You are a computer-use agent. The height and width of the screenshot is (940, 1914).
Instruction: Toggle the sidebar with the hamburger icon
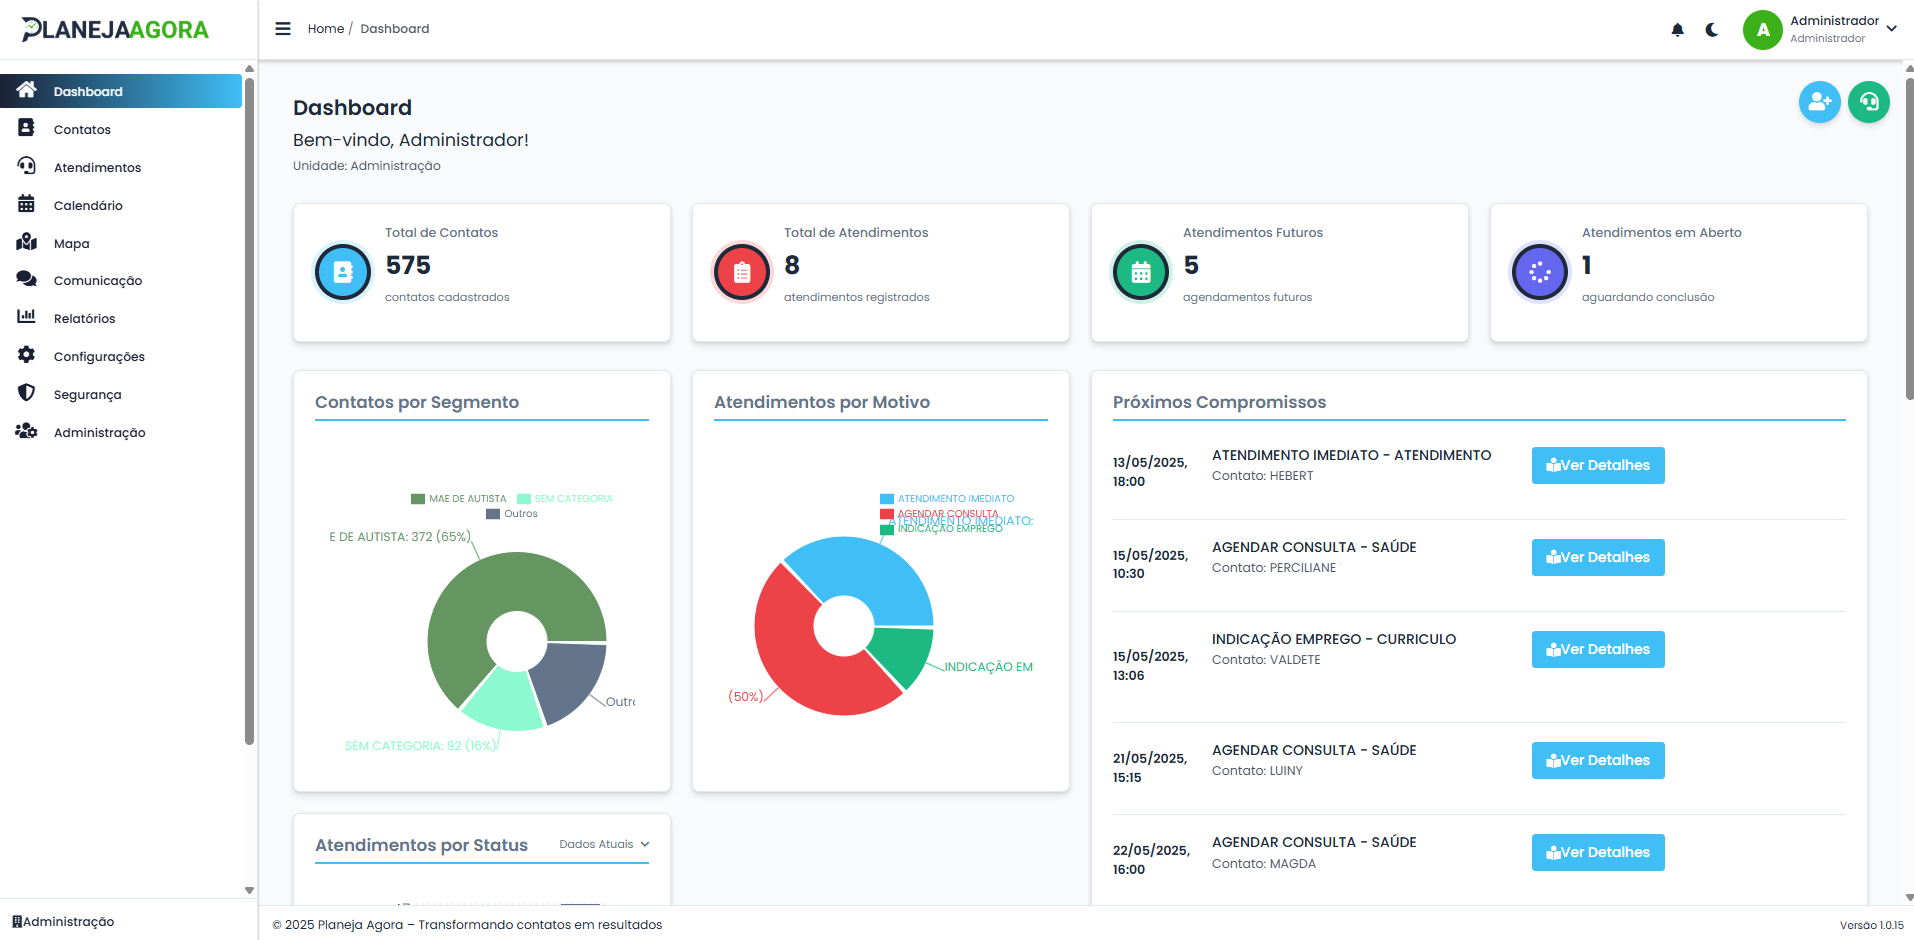(x=283, y=28)
